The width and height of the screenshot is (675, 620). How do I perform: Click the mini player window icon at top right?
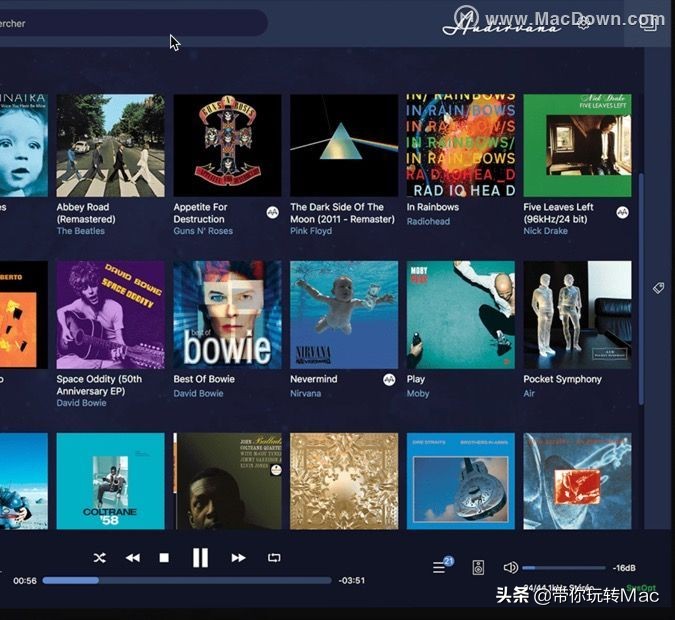[x=648, y=23]
